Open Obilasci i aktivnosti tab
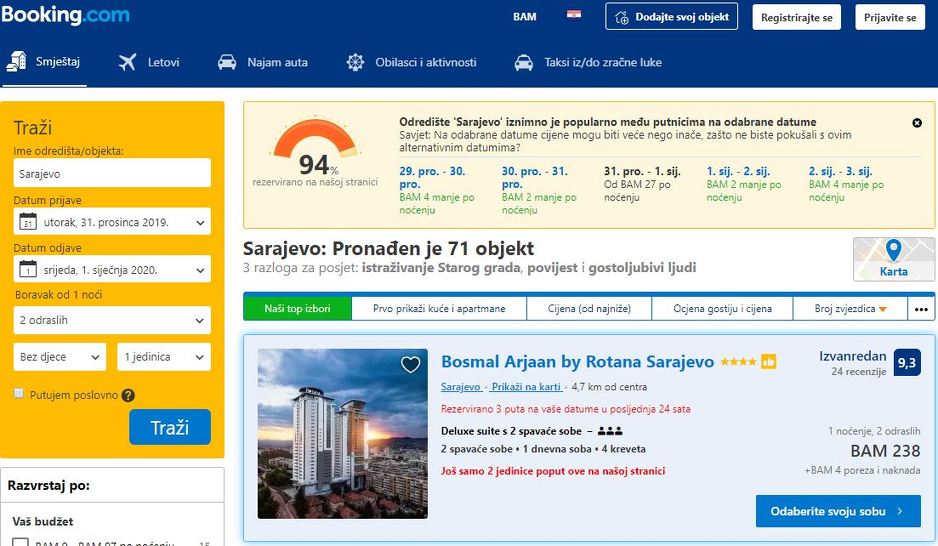The width and height of the screenshot is (938, 546). tap(412, 62)
